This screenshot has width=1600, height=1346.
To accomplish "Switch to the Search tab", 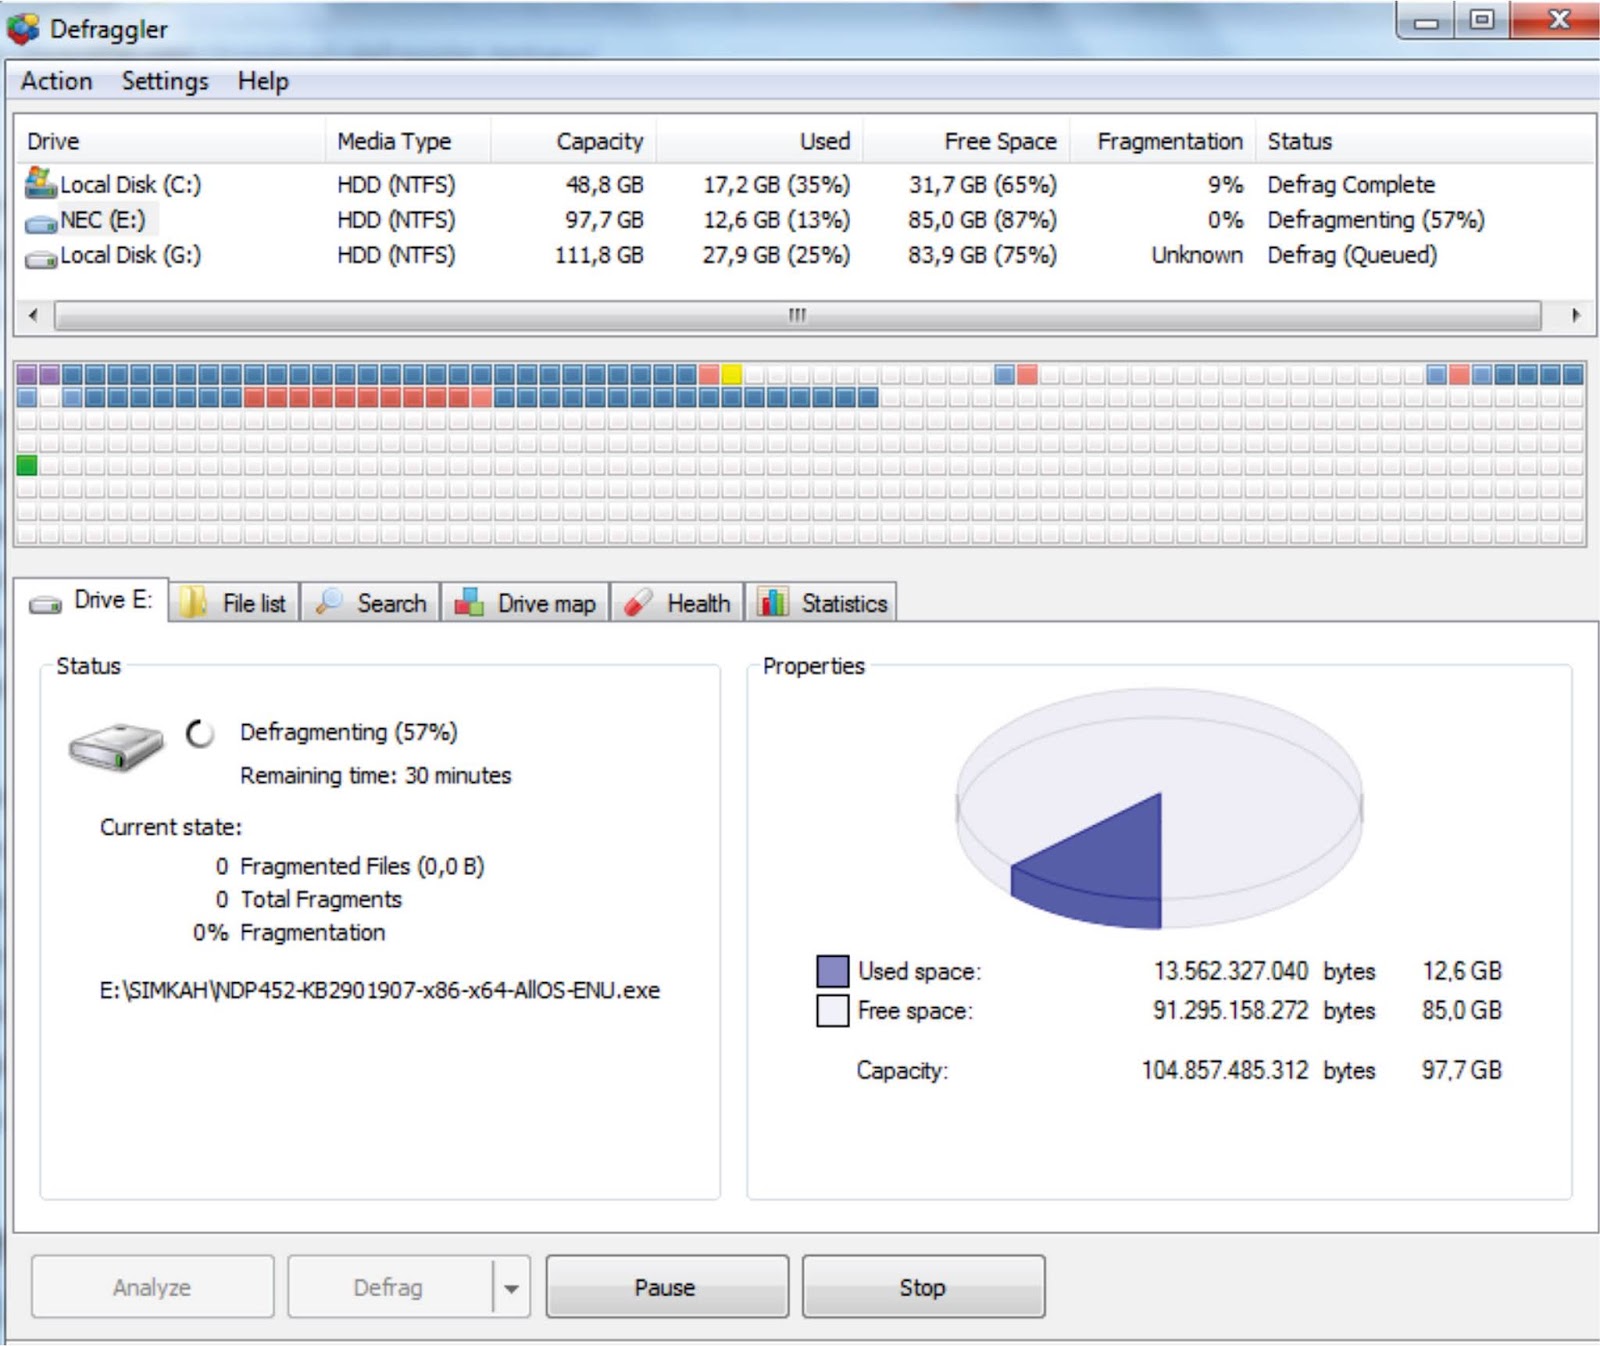I will tap(371, 602).
